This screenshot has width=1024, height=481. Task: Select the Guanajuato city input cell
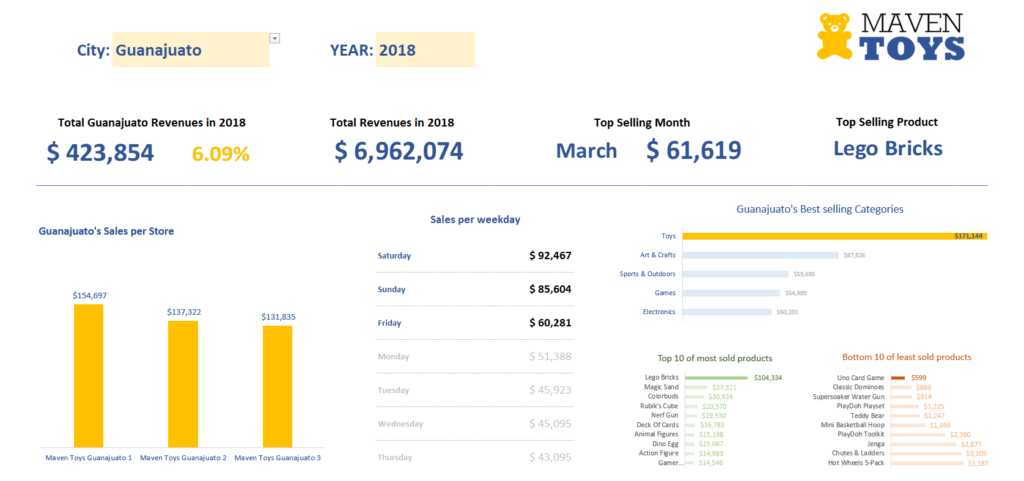click(191, 50)
